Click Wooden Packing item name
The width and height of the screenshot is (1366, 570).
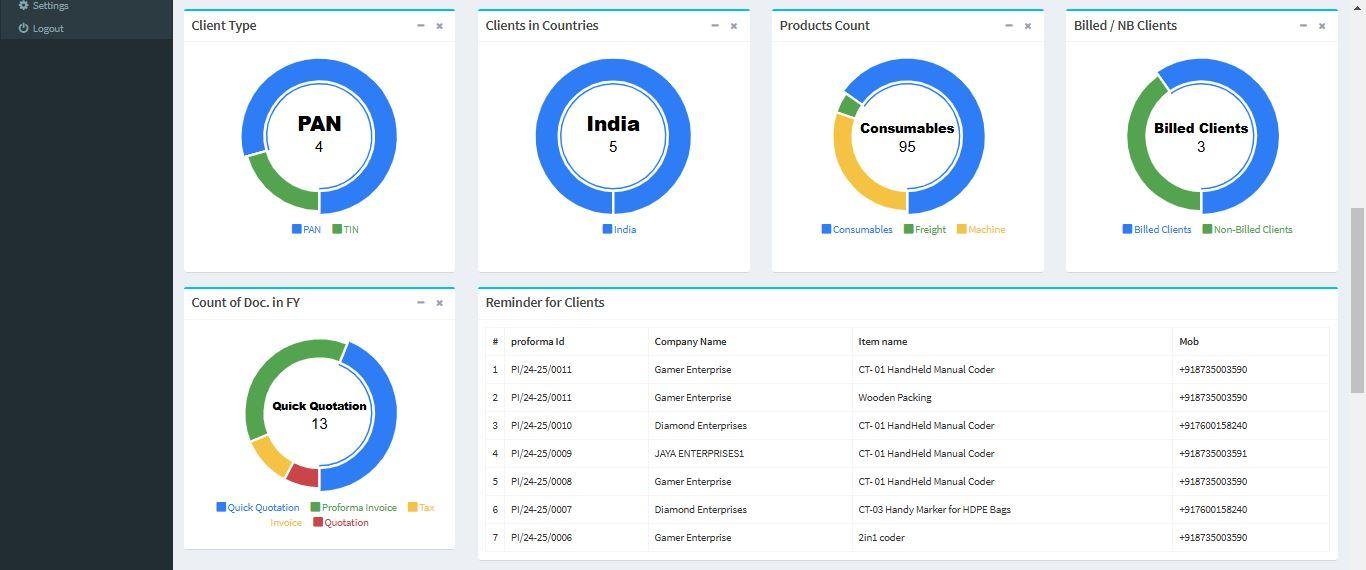895,398
